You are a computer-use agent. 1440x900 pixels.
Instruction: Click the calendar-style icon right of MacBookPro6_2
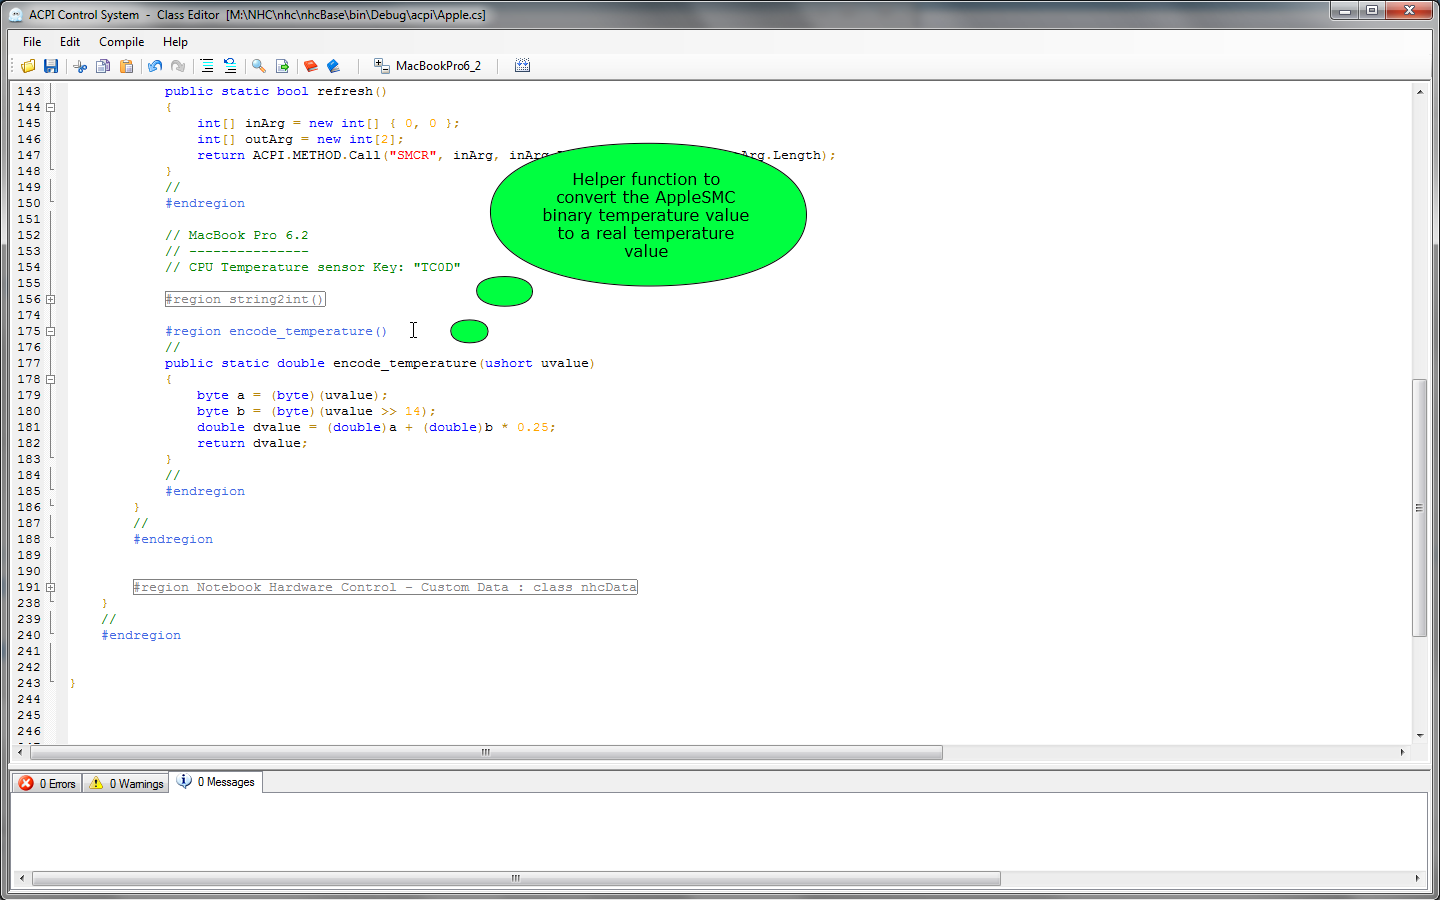522,66
